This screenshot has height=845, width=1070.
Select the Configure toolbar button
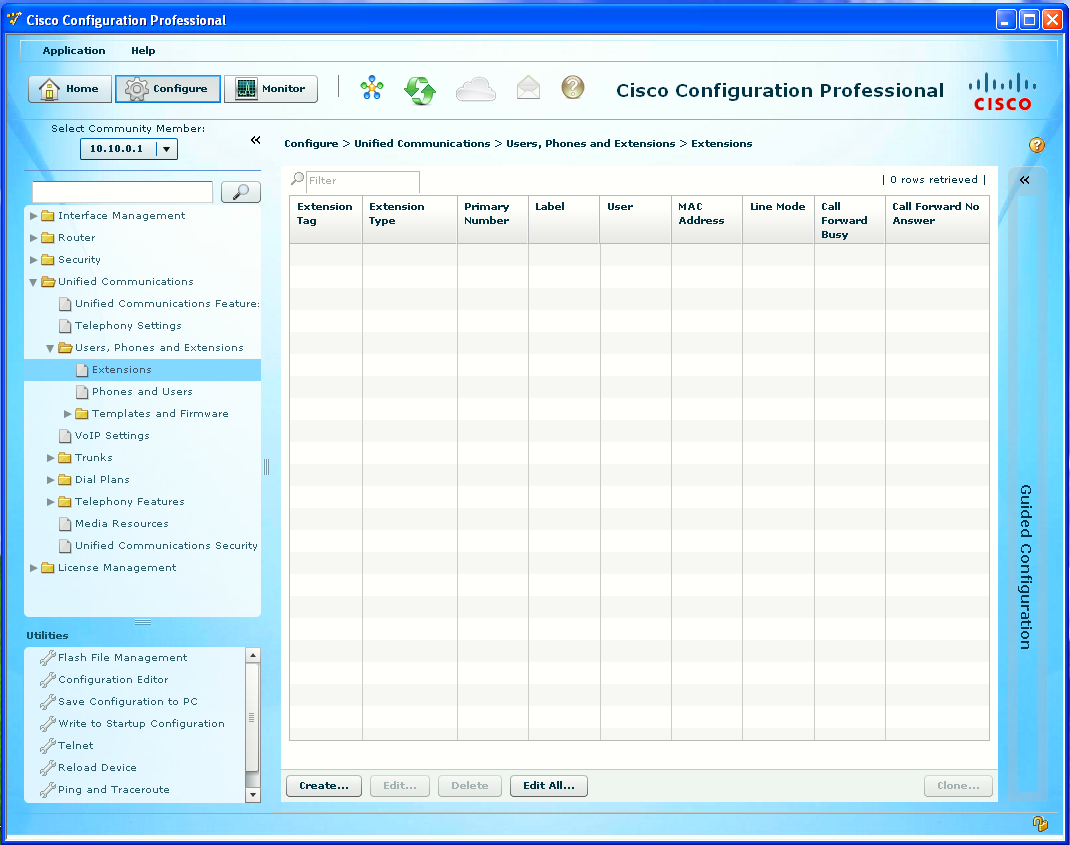click(x=168, y=89)
